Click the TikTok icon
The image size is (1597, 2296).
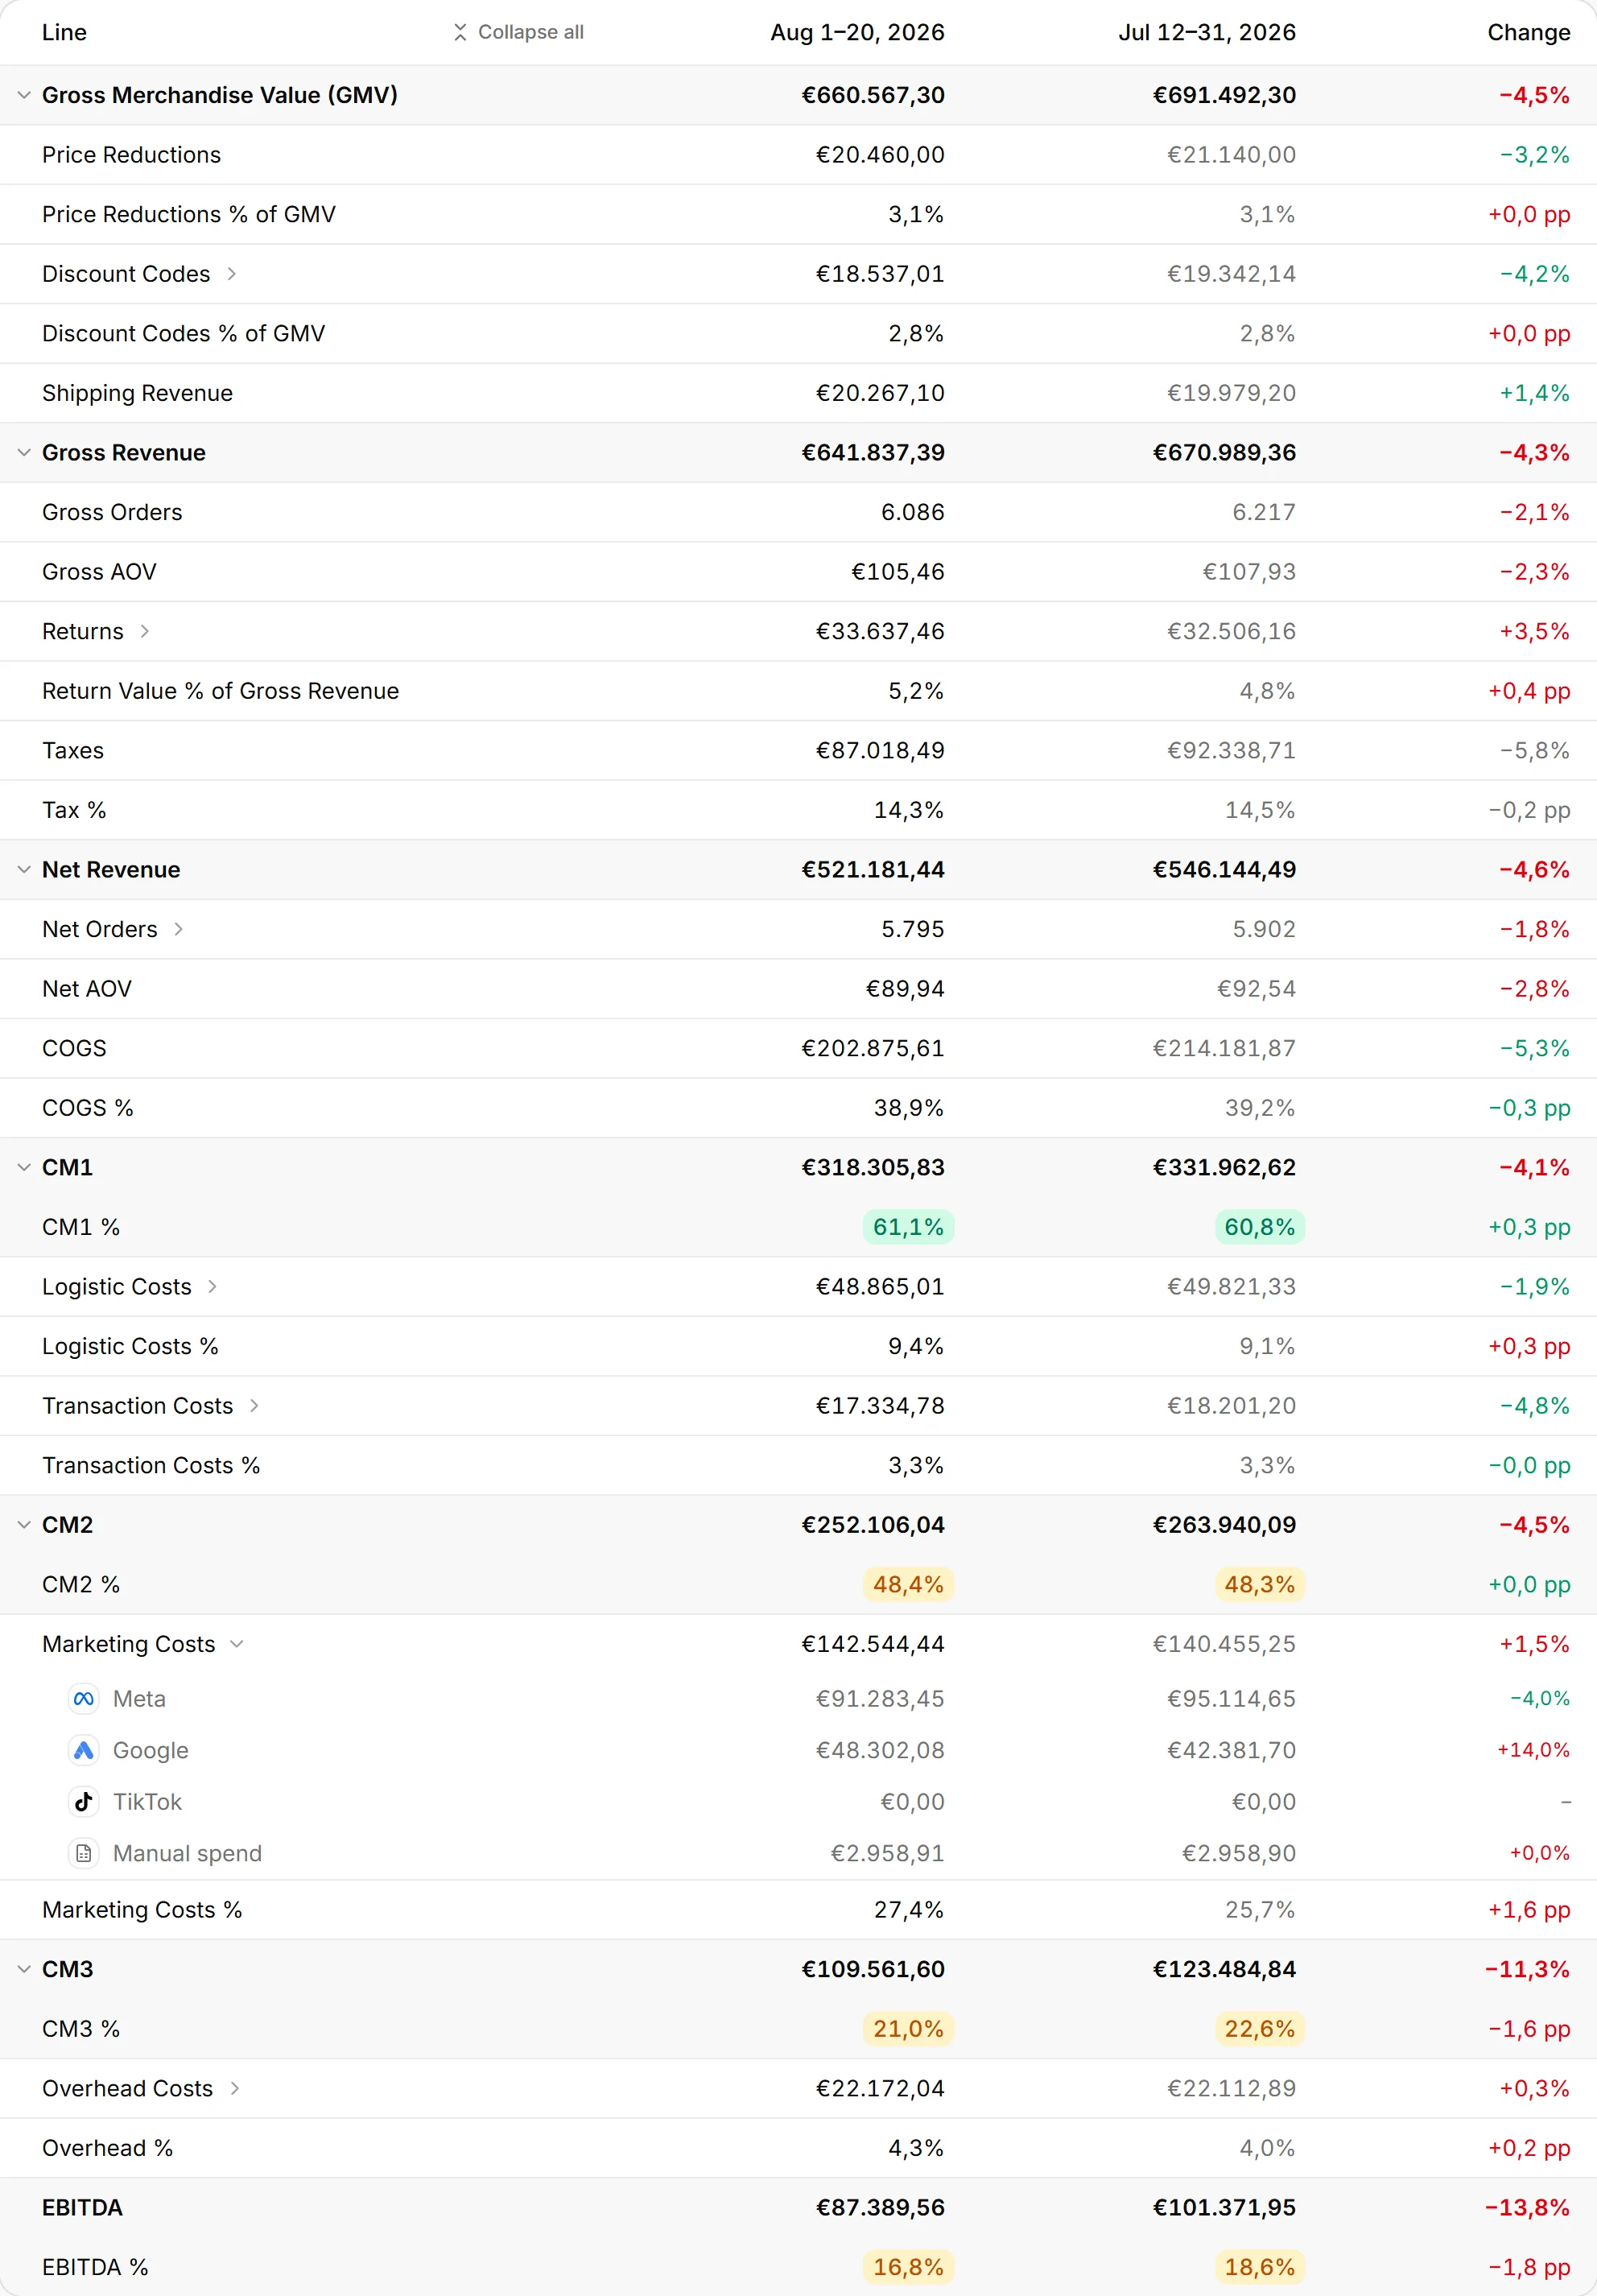(84, 1802)
